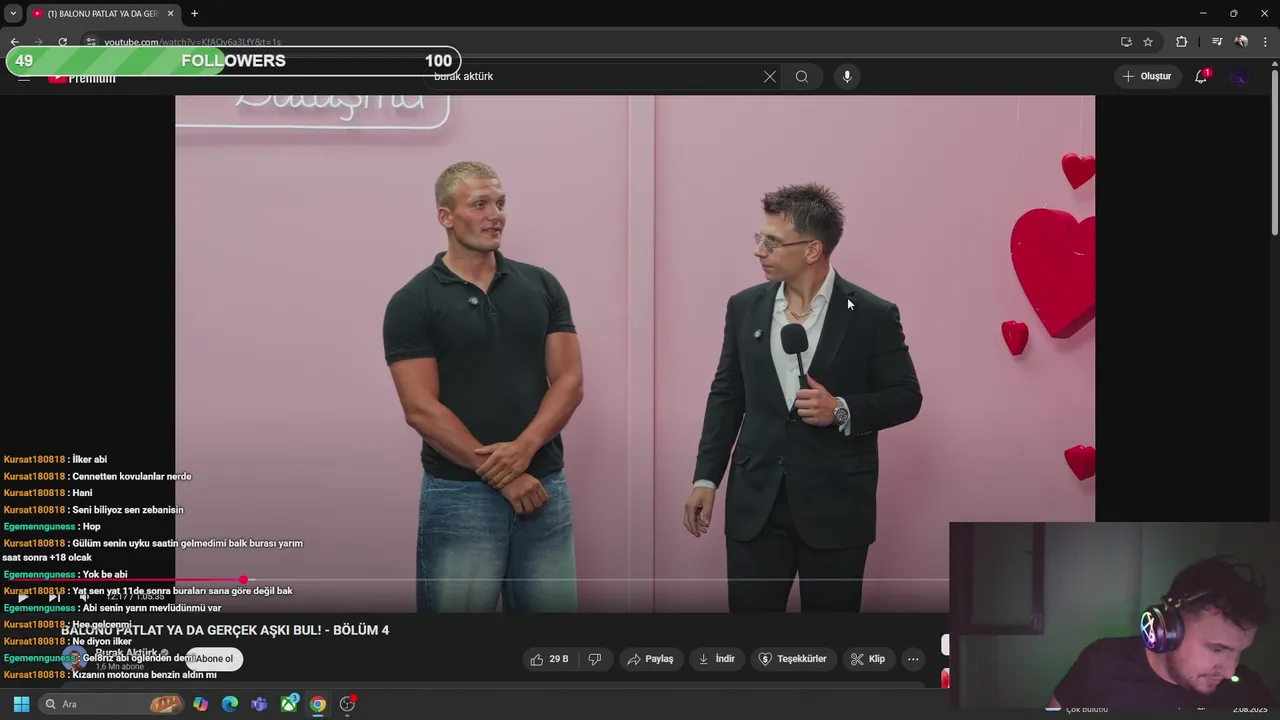
Task: Click the video title BALONU PATLAT text
Action: tap(225, 630)
